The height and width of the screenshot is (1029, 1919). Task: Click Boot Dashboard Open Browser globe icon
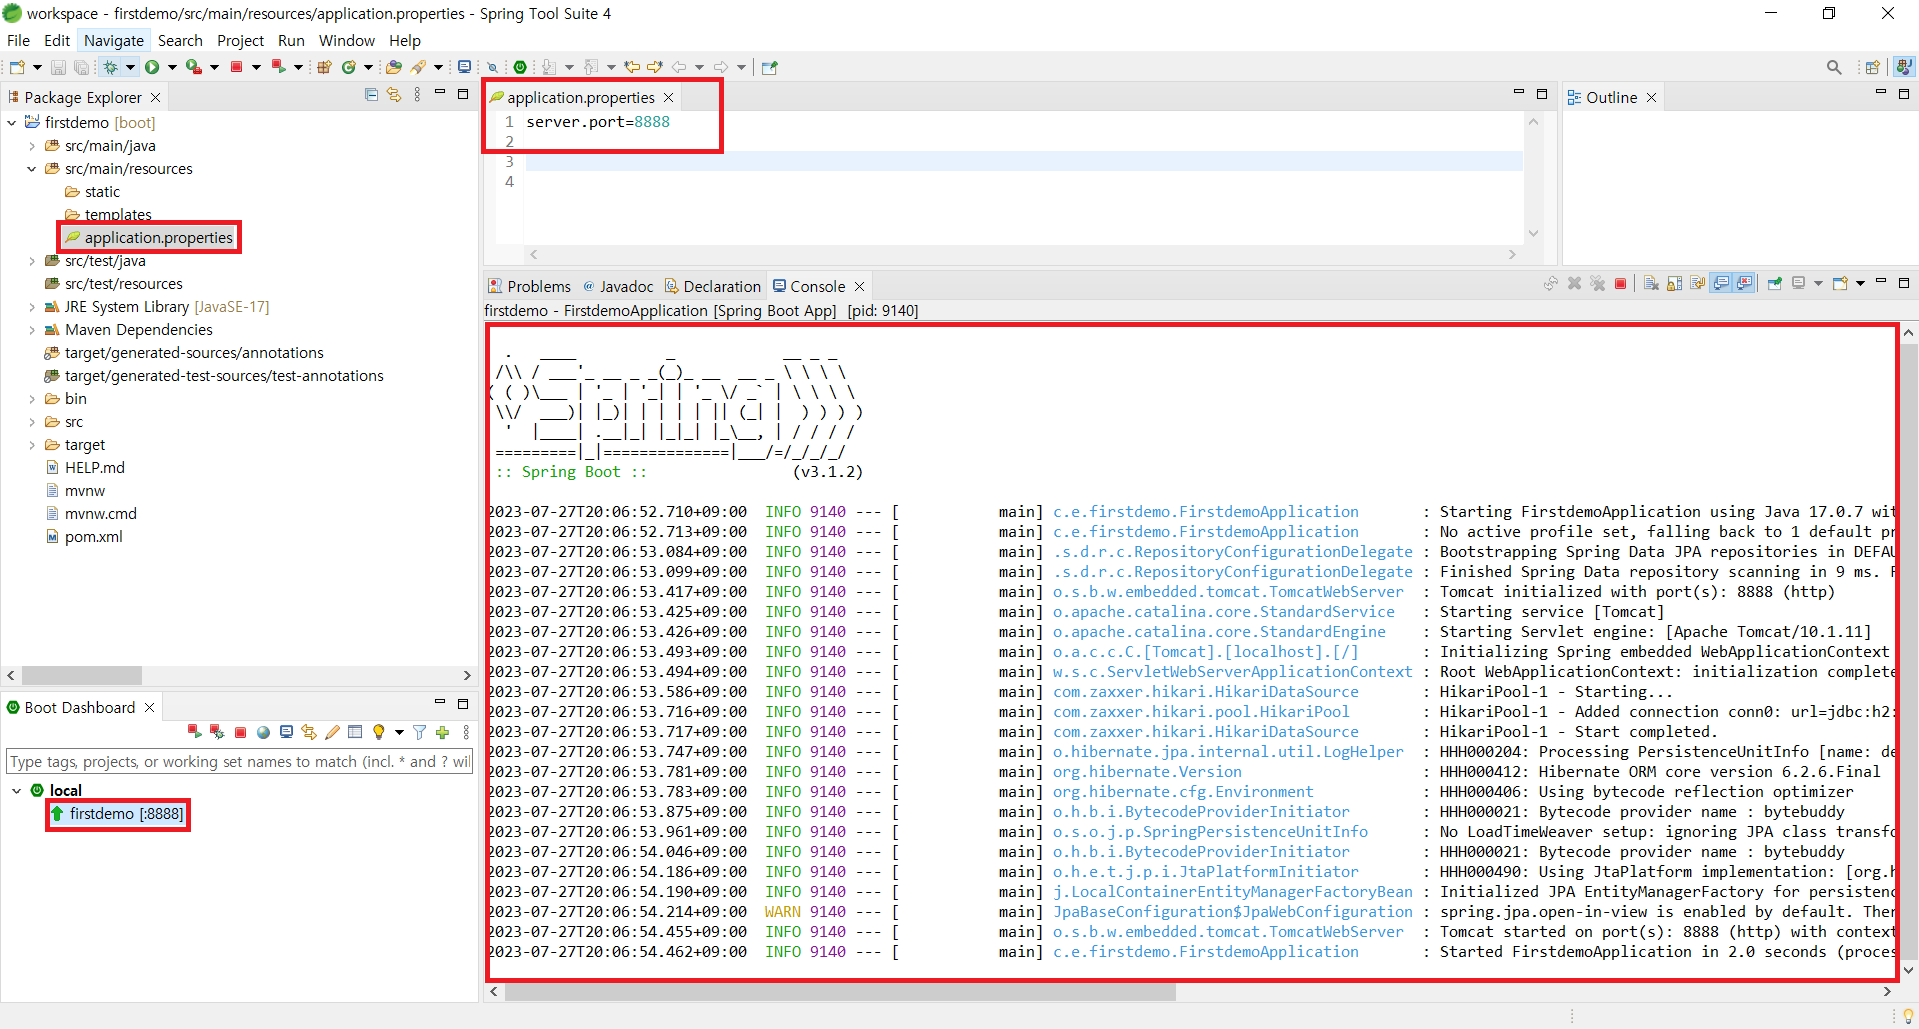click(263, 732)
